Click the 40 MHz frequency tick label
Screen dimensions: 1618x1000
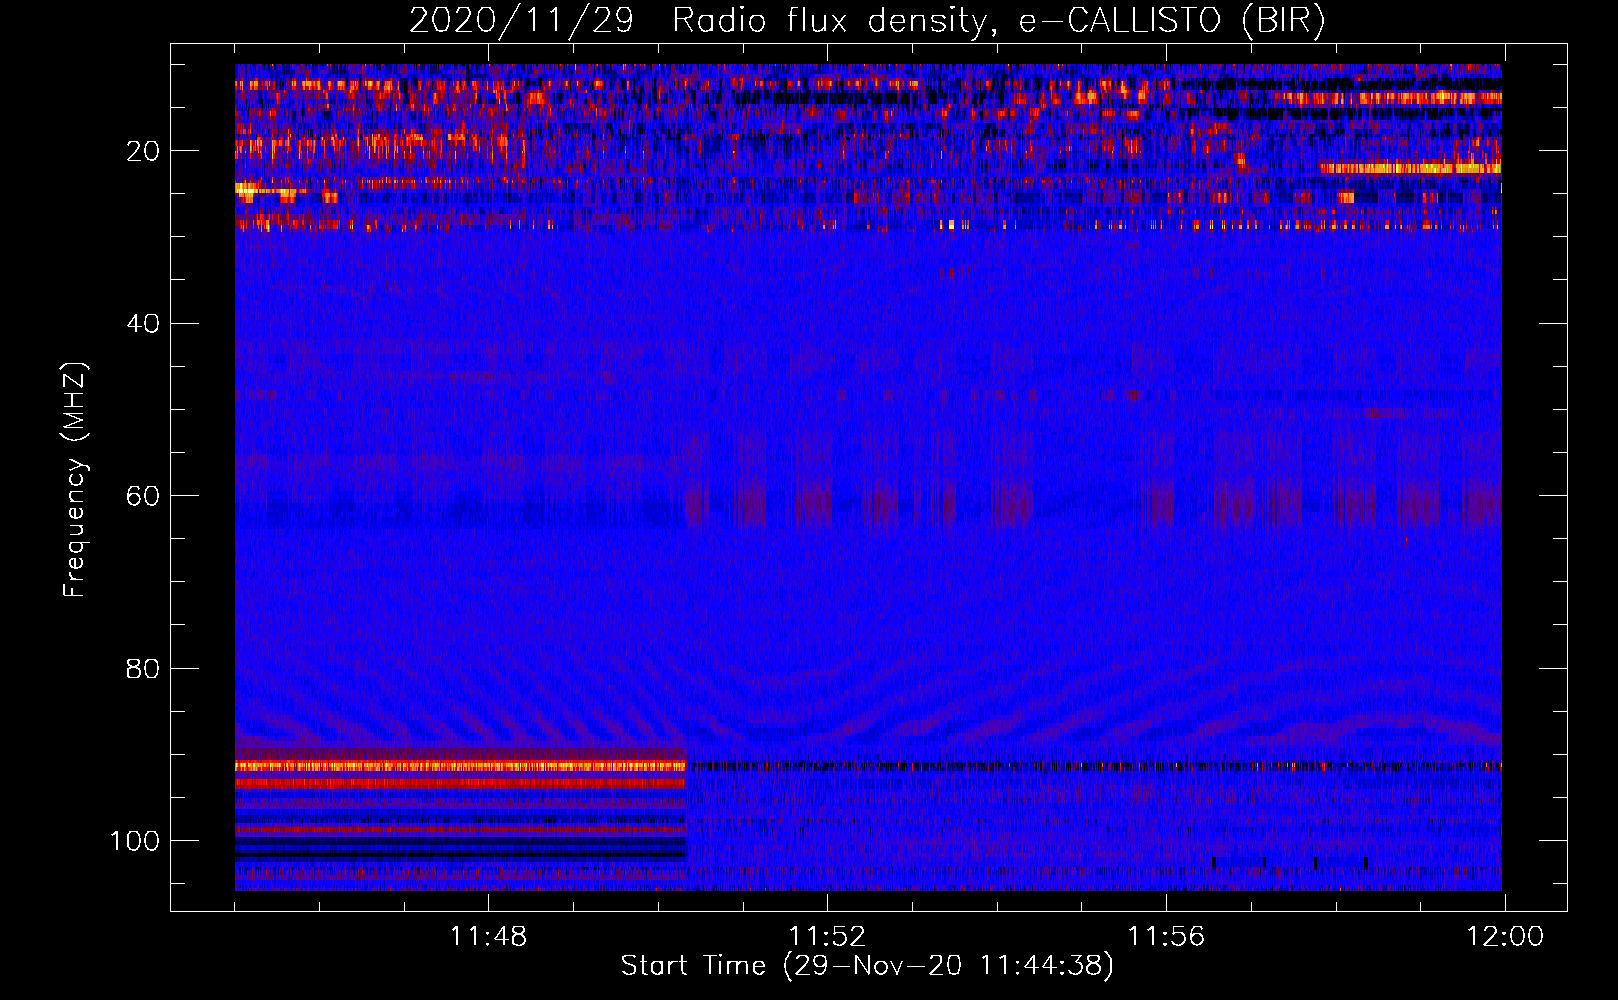pyautogui.click(x=143, y=324)
